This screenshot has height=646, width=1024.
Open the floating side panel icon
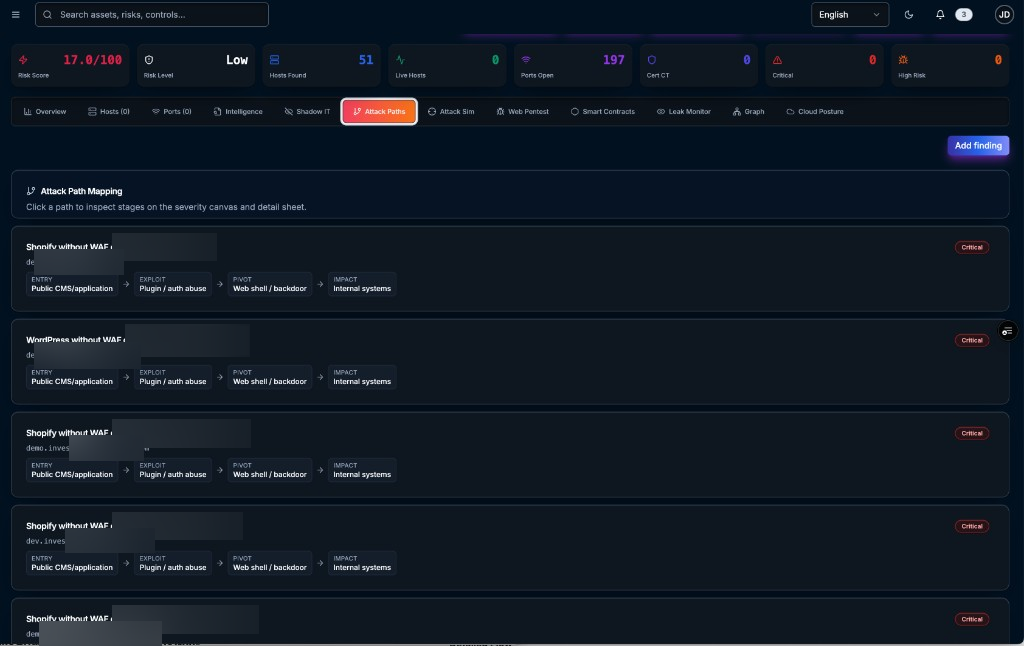click(1007, 331)
